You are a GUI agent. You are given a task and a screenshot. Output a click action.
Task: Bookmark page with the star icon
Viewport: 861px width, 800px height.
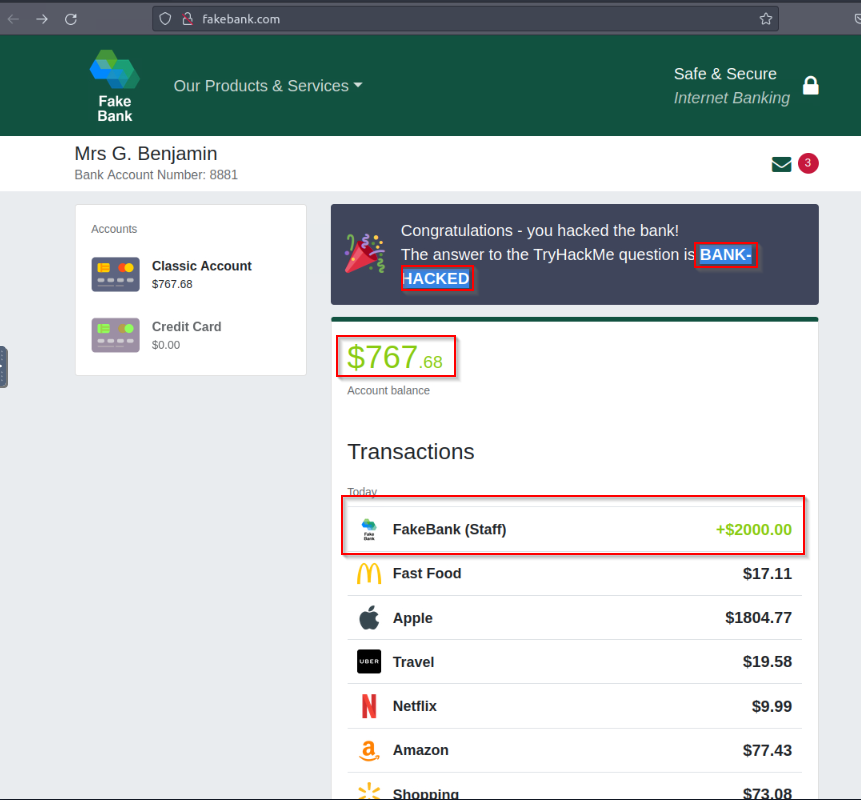[x=766, y=19]
